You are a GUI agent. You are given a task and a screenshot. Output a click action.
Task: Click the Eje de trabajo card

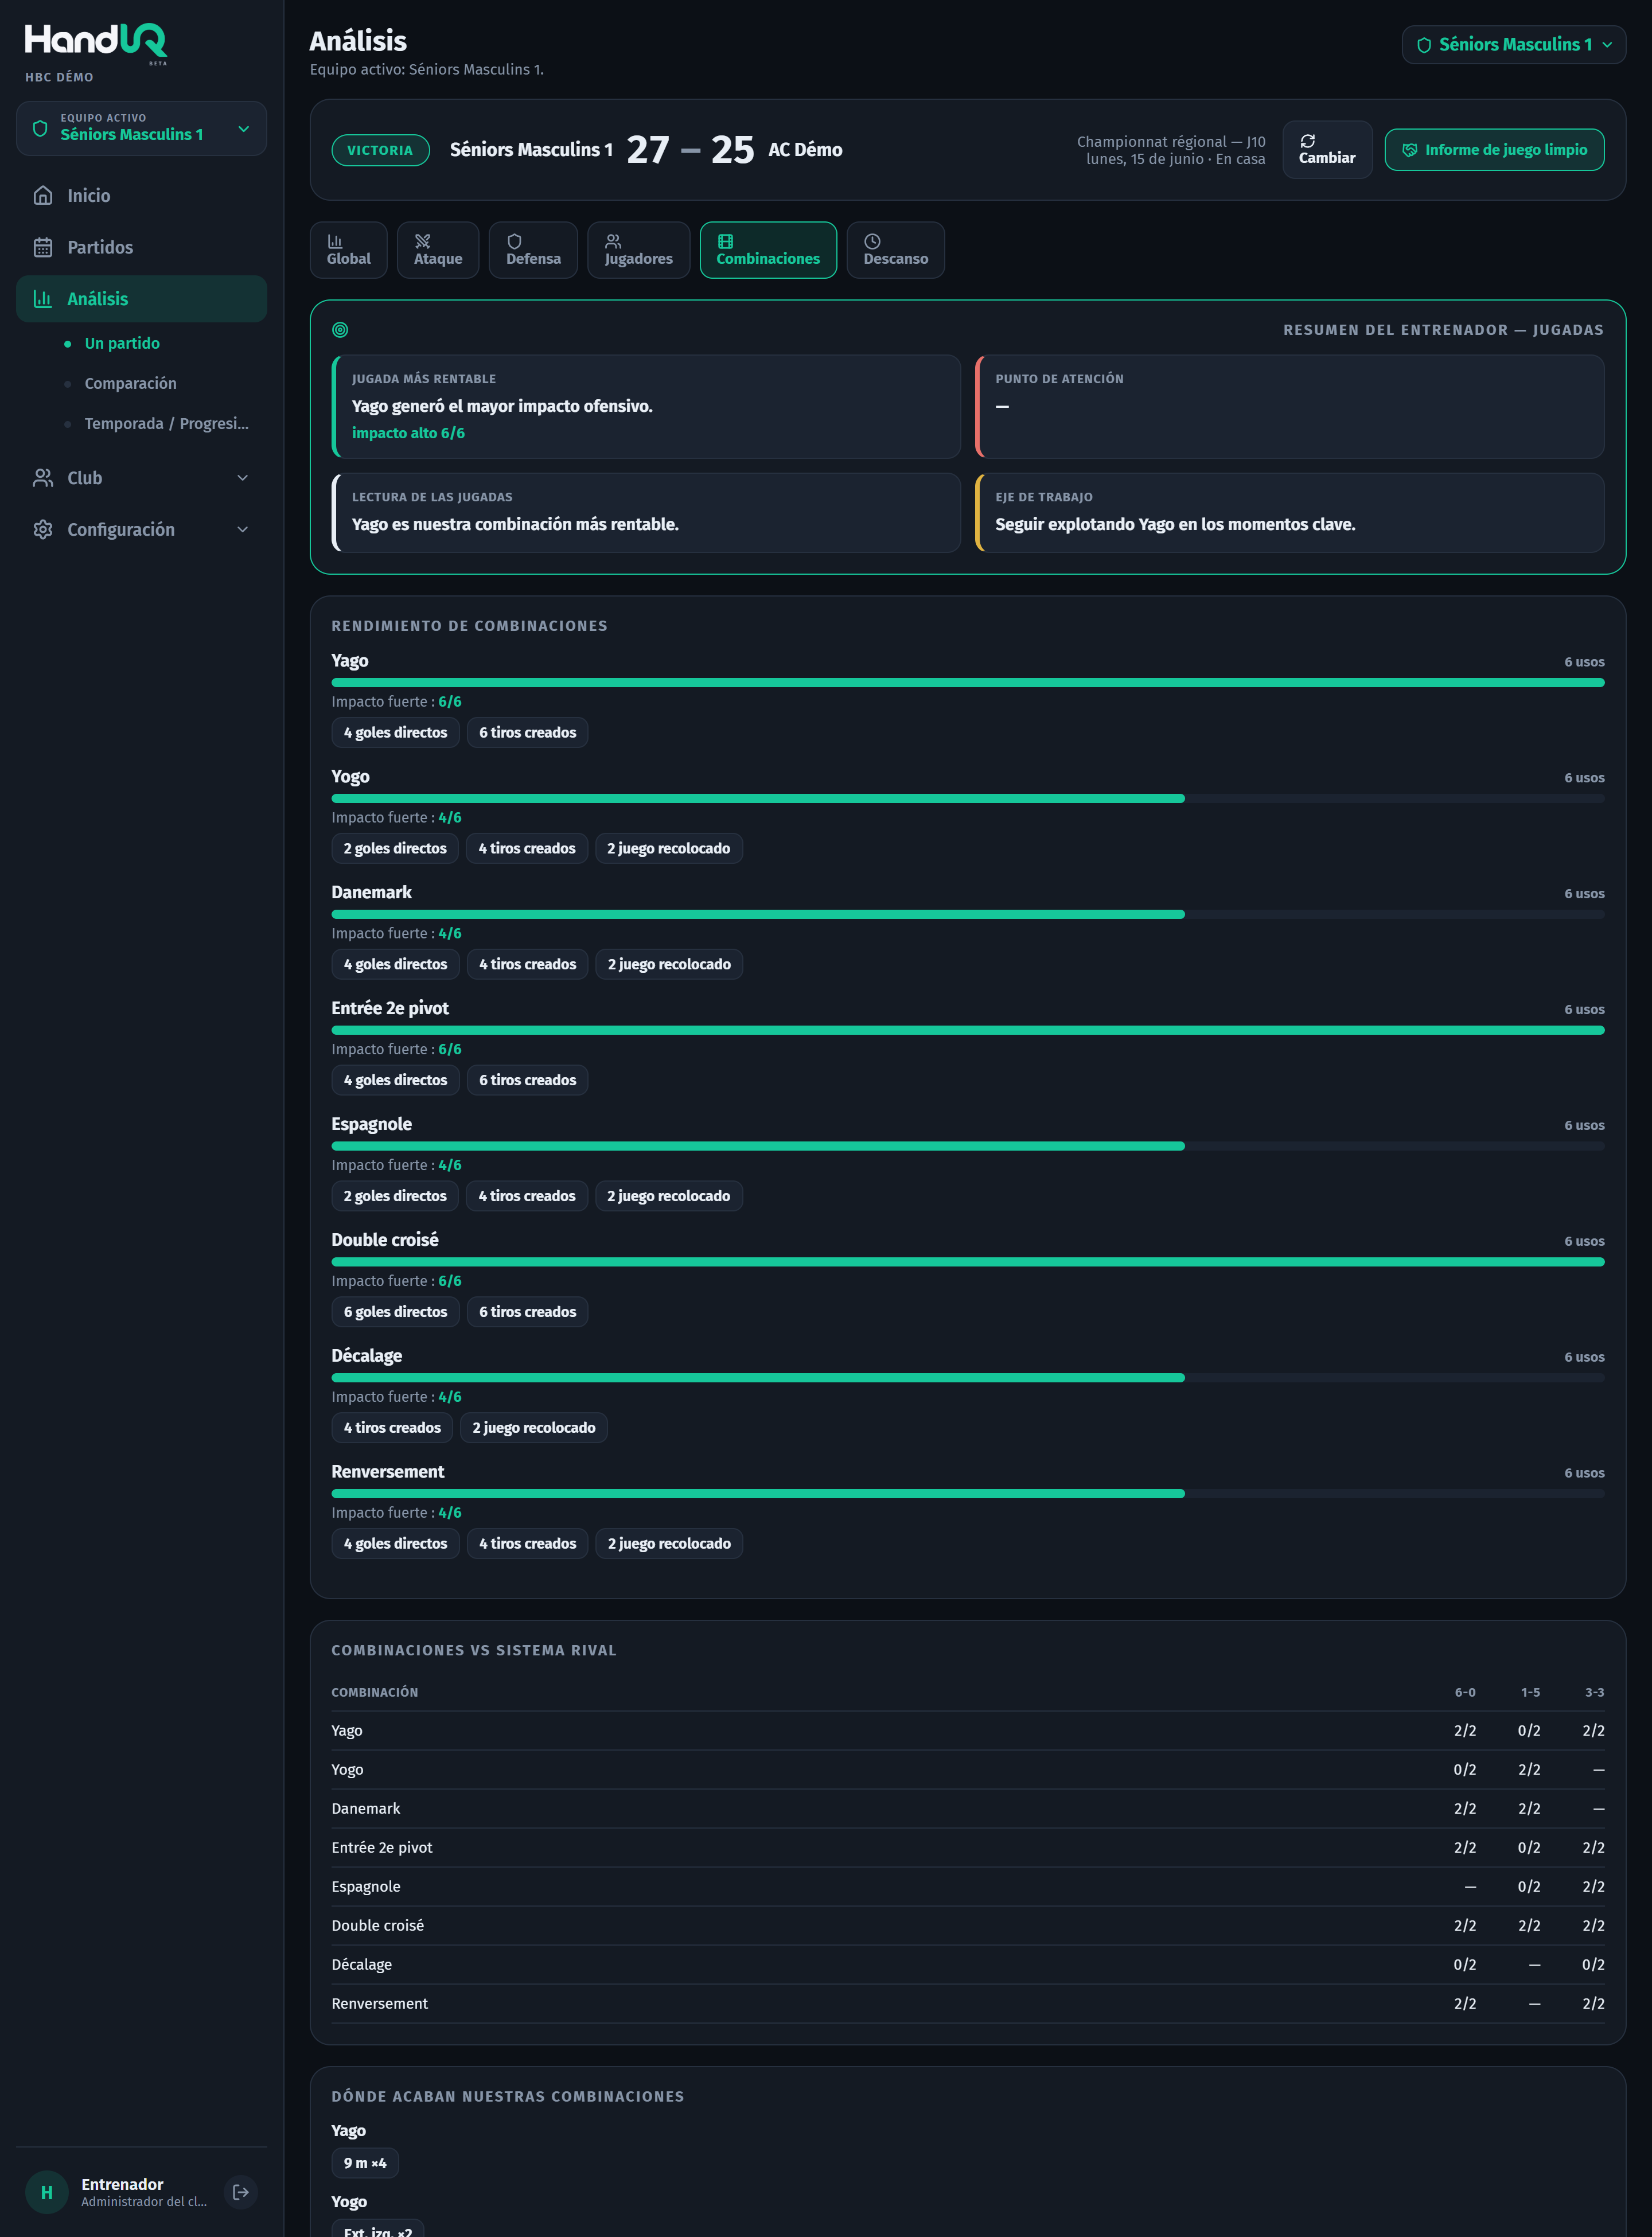click(x=1290, y=513)
